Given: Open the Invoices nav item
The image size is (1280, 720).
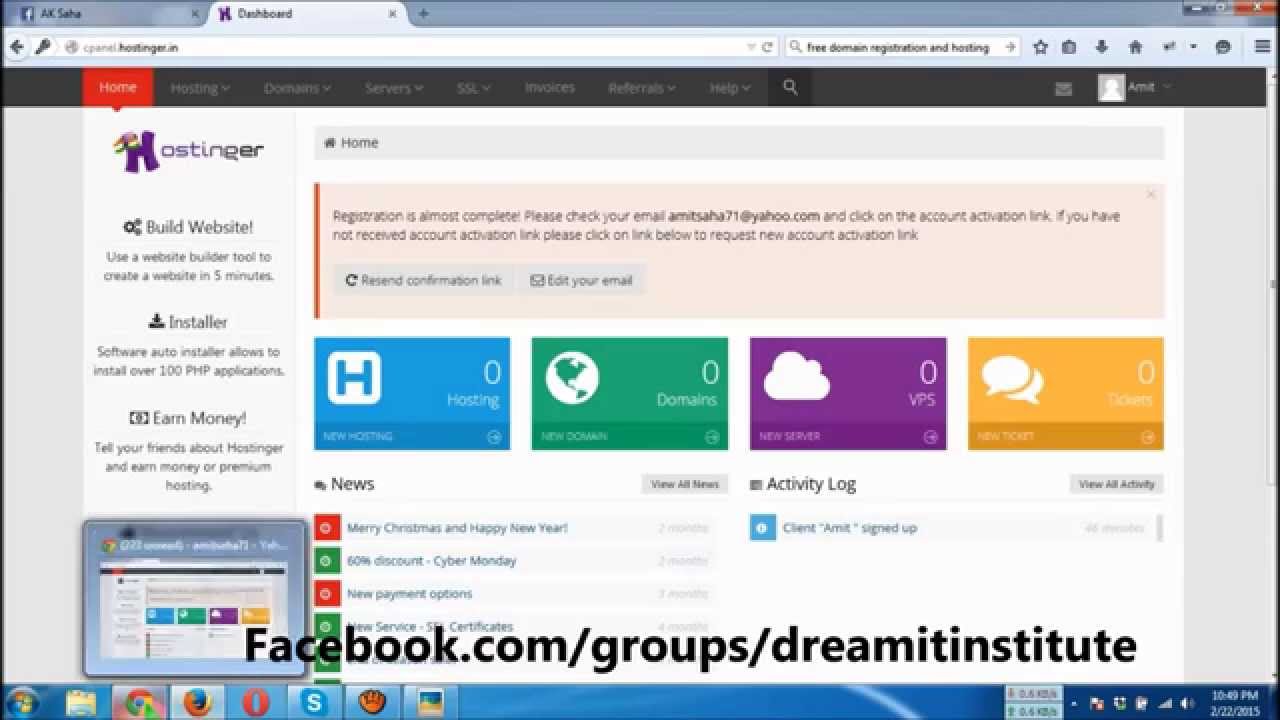Looking at the screenshot, I should point(550,88).
